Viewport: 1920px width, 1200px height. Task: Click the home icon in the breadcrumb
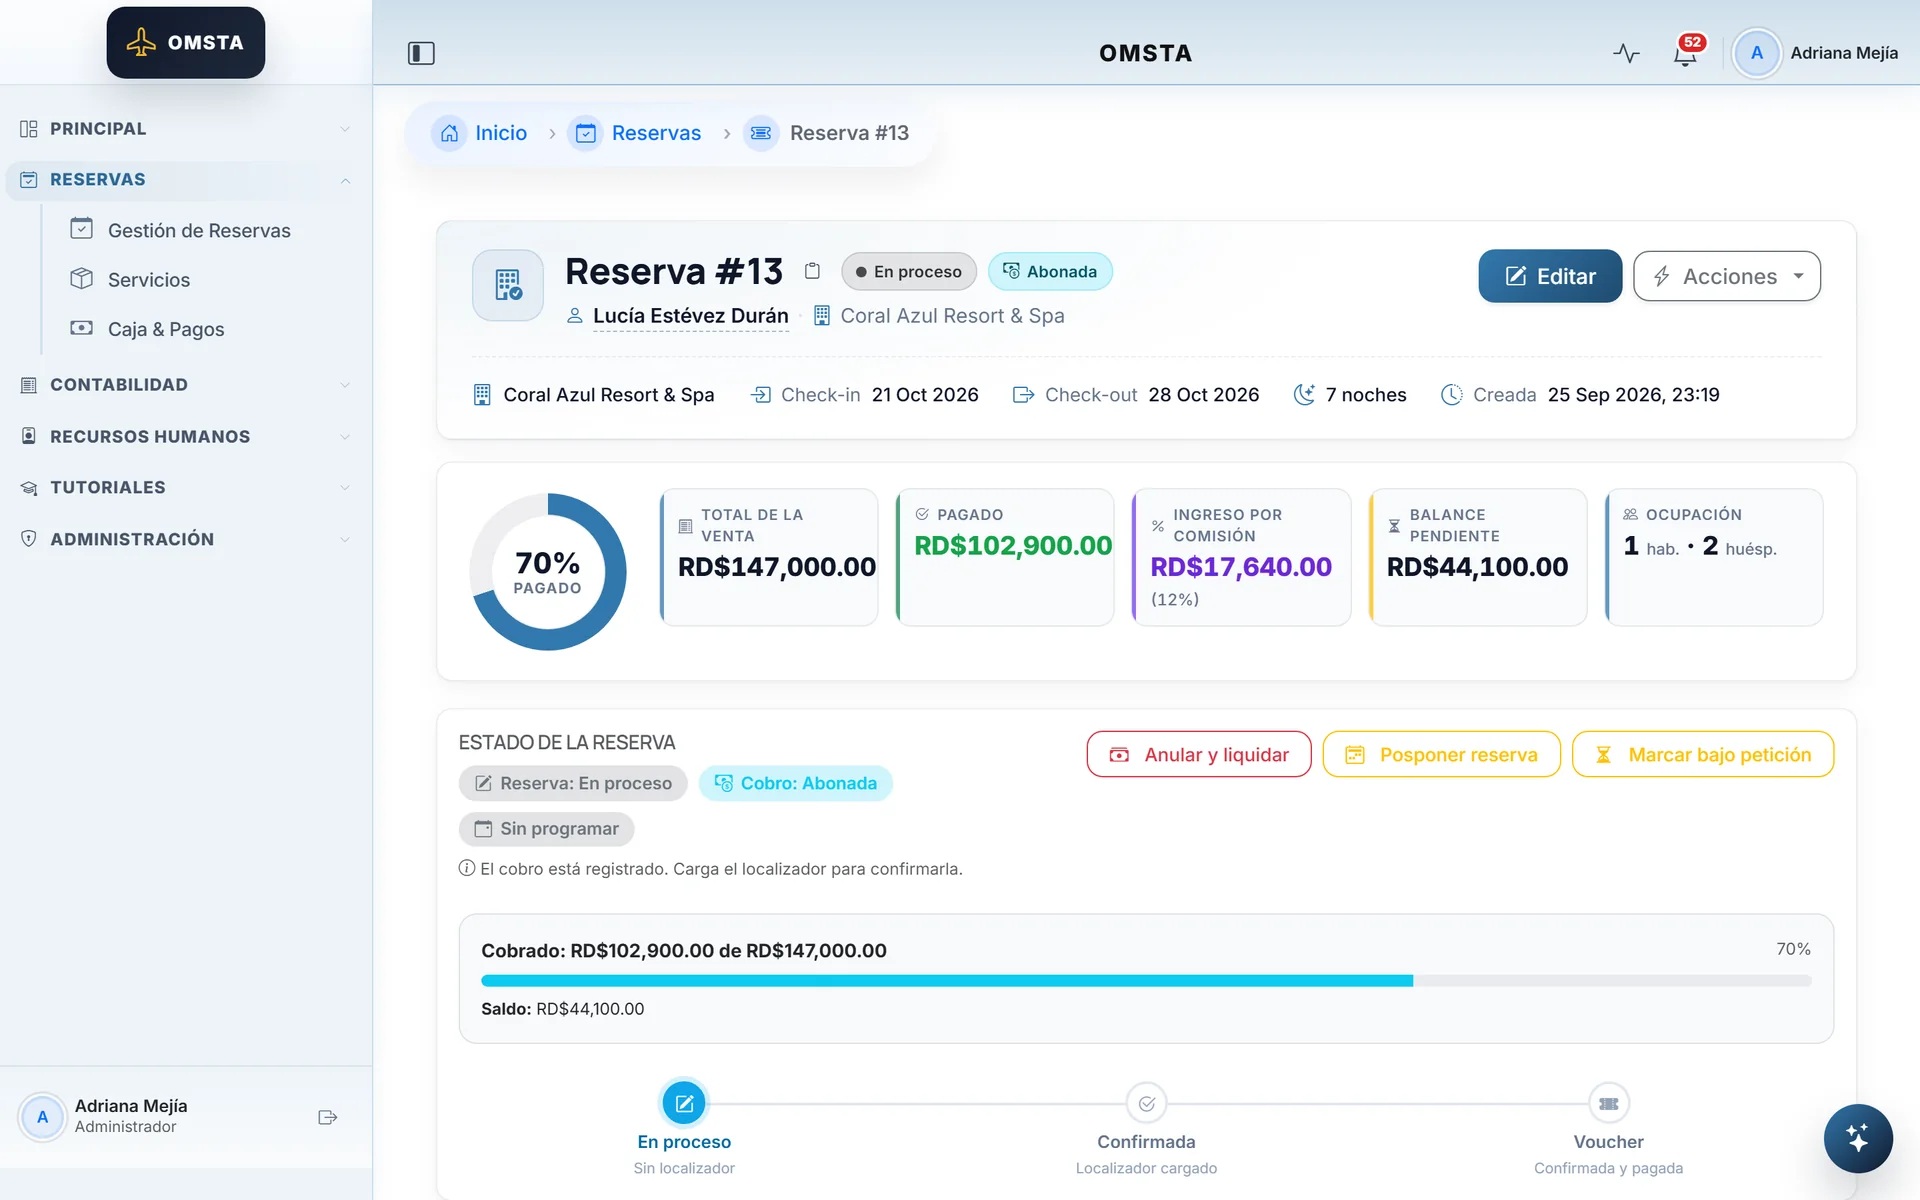(449, 133)
